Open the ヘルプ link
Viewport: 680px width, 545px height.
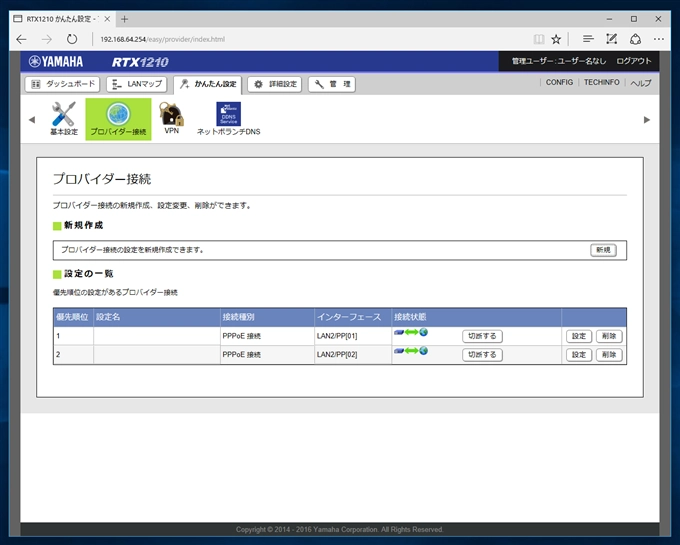pyautogui.click(x=641, y=83)
